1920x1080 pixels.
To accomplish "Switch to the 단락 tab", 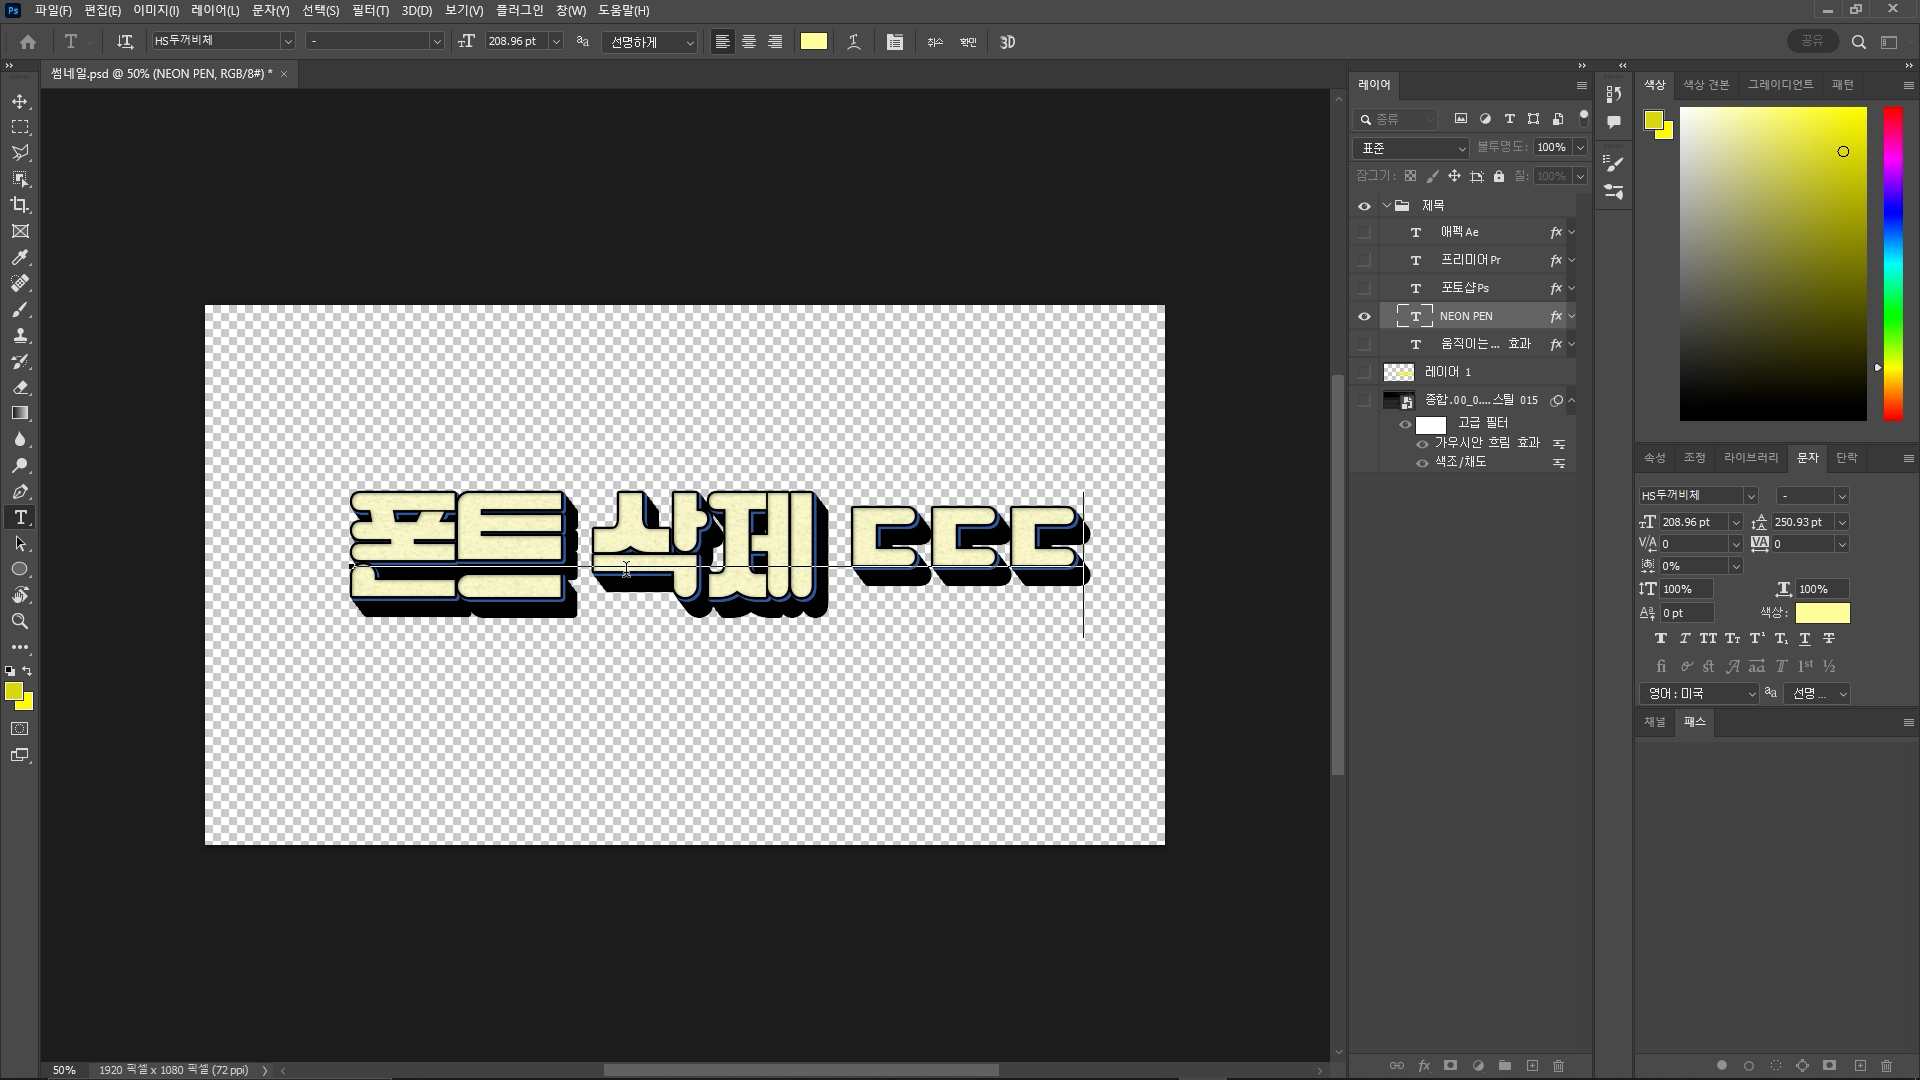I will [x=1846, y=457].
